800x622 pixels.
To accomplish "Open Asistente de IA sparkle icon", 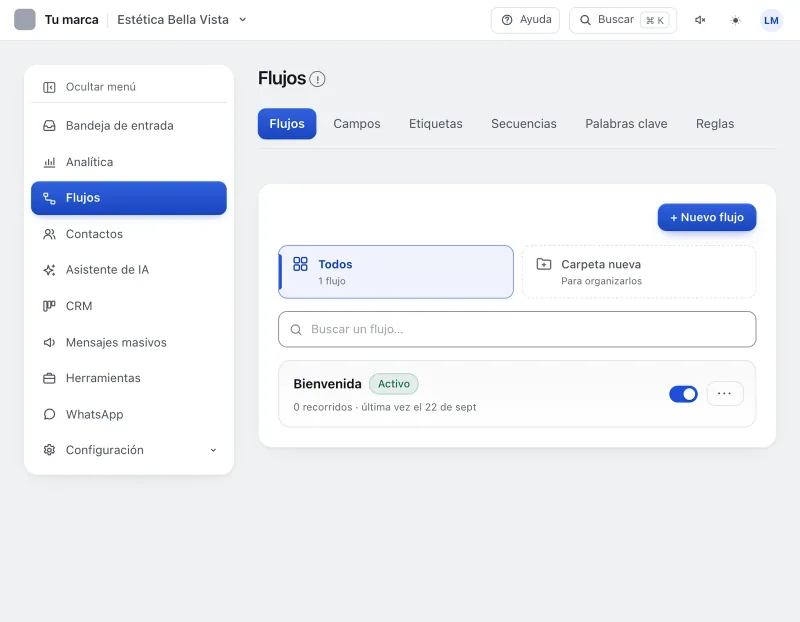I will [49, 270].
